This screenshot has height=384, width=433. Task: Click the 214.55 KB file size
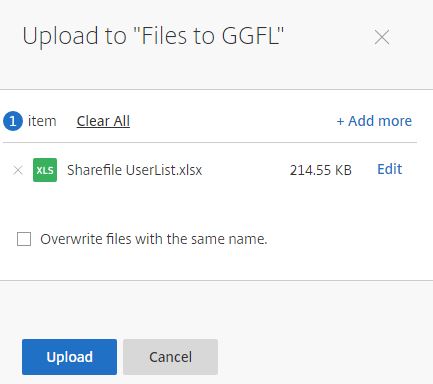pyautogui.click(x=321, y=170)
